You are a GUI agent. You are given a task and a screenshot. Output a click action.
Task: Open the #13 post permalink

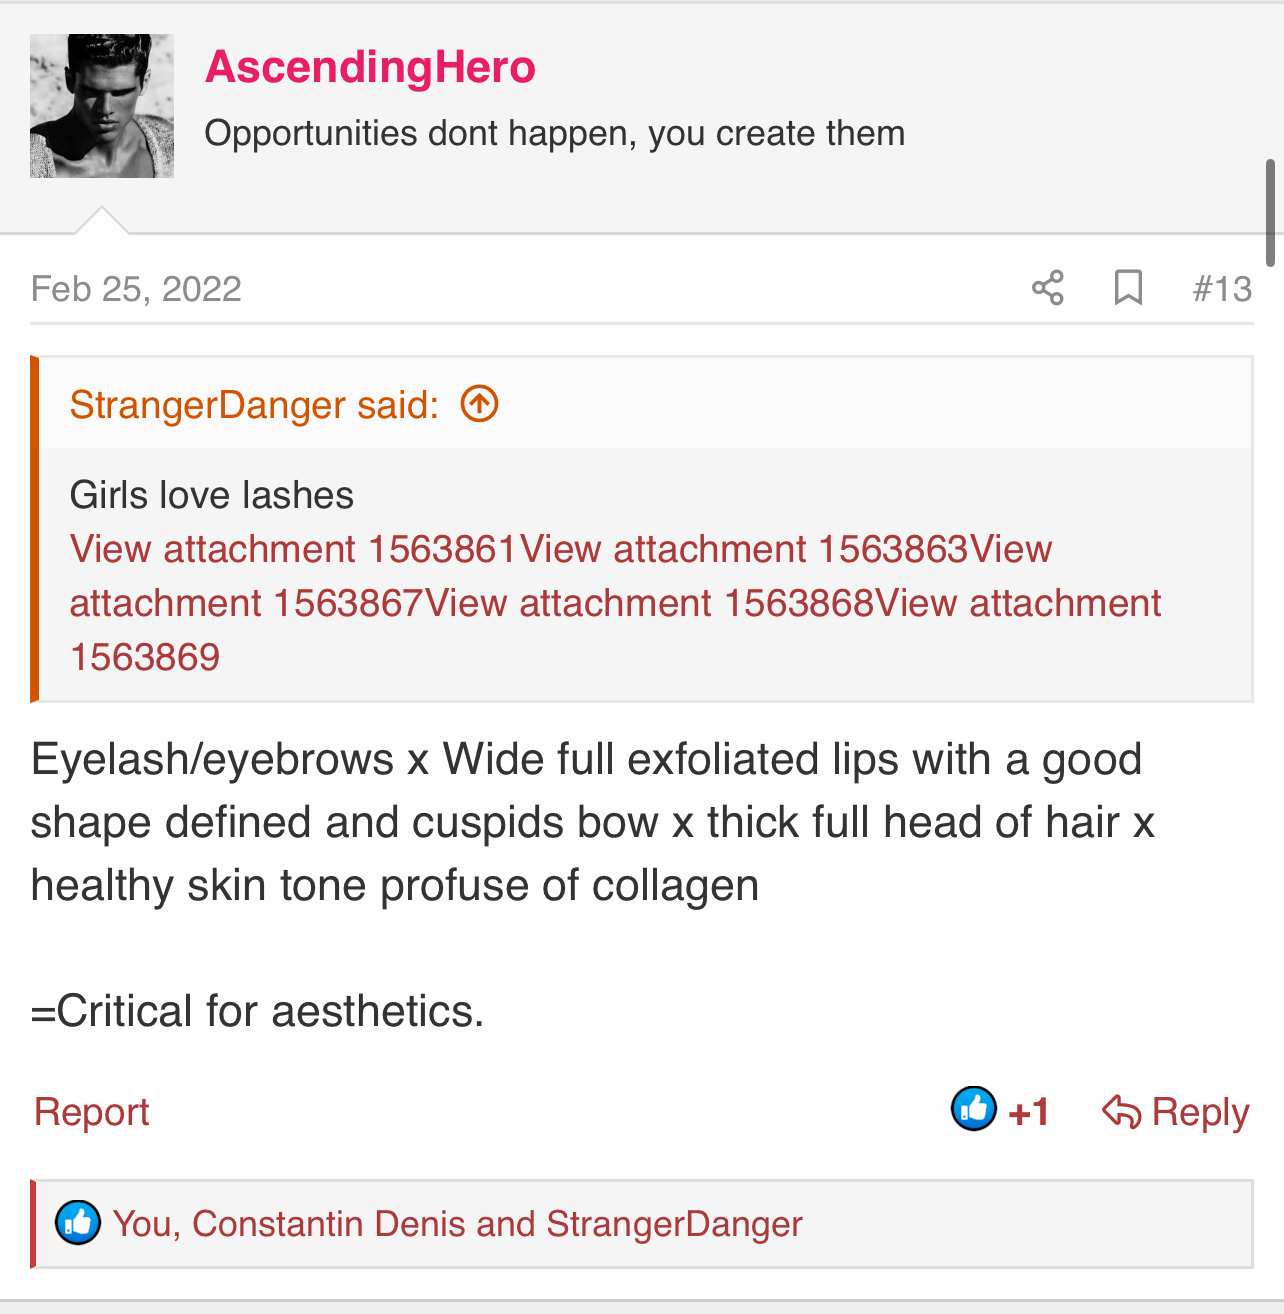1221,289
